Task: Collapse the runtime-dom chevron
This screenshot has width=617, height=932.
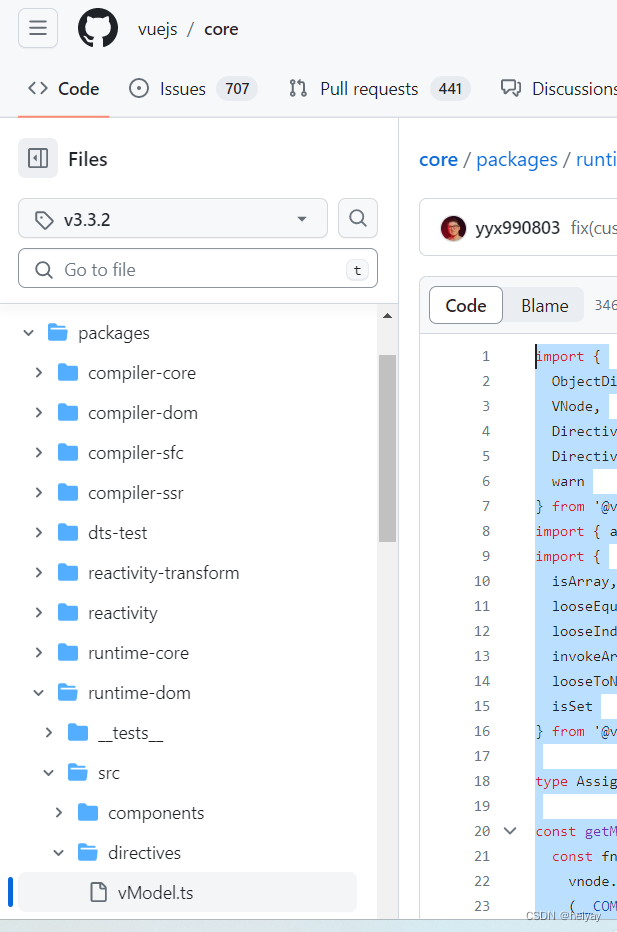Action: 39,692
